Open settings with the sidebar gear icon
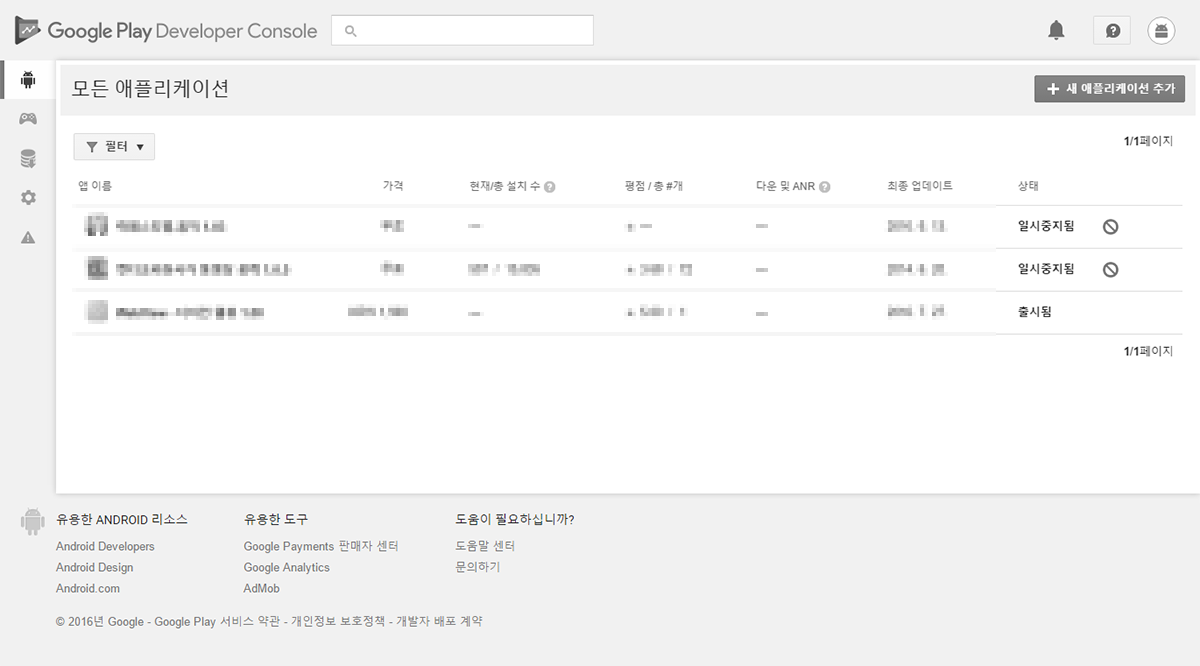 click(x=28, y=197)
